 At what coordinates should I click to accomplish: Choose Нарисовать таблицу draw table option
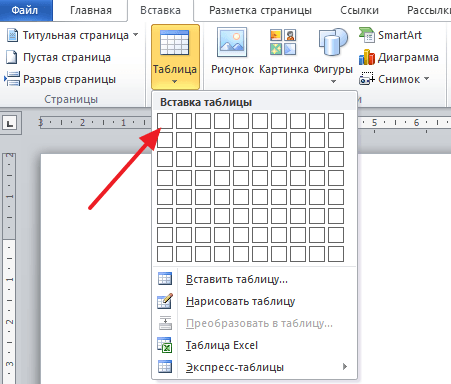[x=240, y=301]
